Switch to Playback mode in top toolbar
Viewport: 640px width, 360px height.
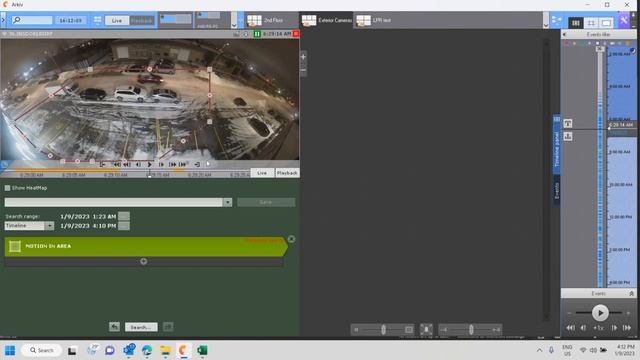tap(142, 20)
